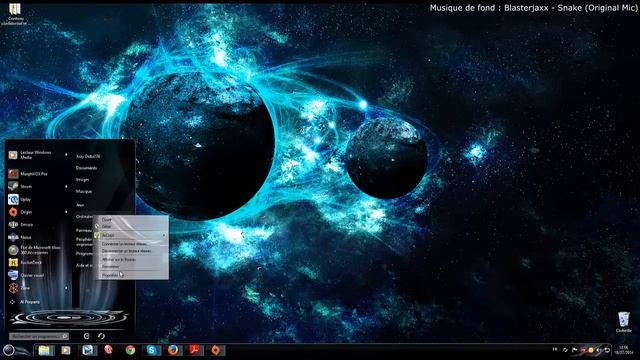Screen dimensions: 640x360
Task: Open Documents from Start menu right pane
Action: point(86,168)
